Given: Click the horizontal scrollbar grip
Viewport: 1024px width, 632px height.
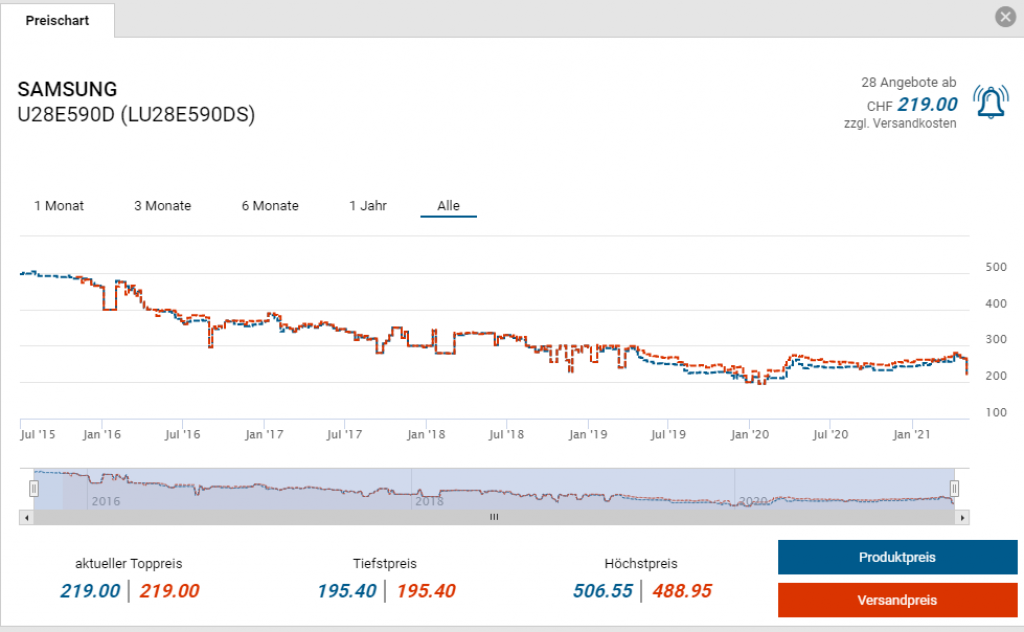Looking at the screenshot, I should click(x=493, y=518).
